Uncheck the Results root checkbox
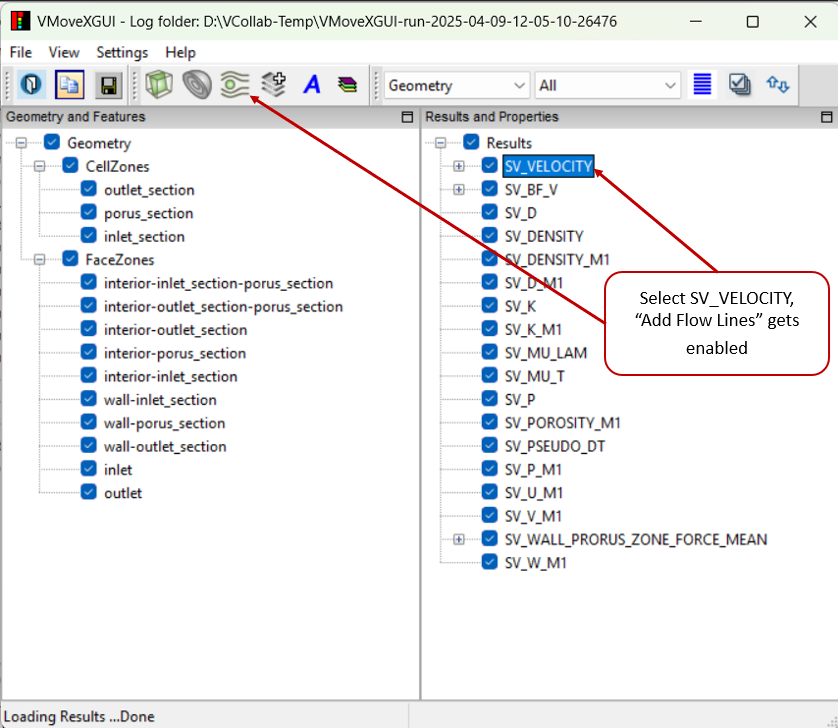The width and height of the screenshot is (838, 728). coord(471,142)
